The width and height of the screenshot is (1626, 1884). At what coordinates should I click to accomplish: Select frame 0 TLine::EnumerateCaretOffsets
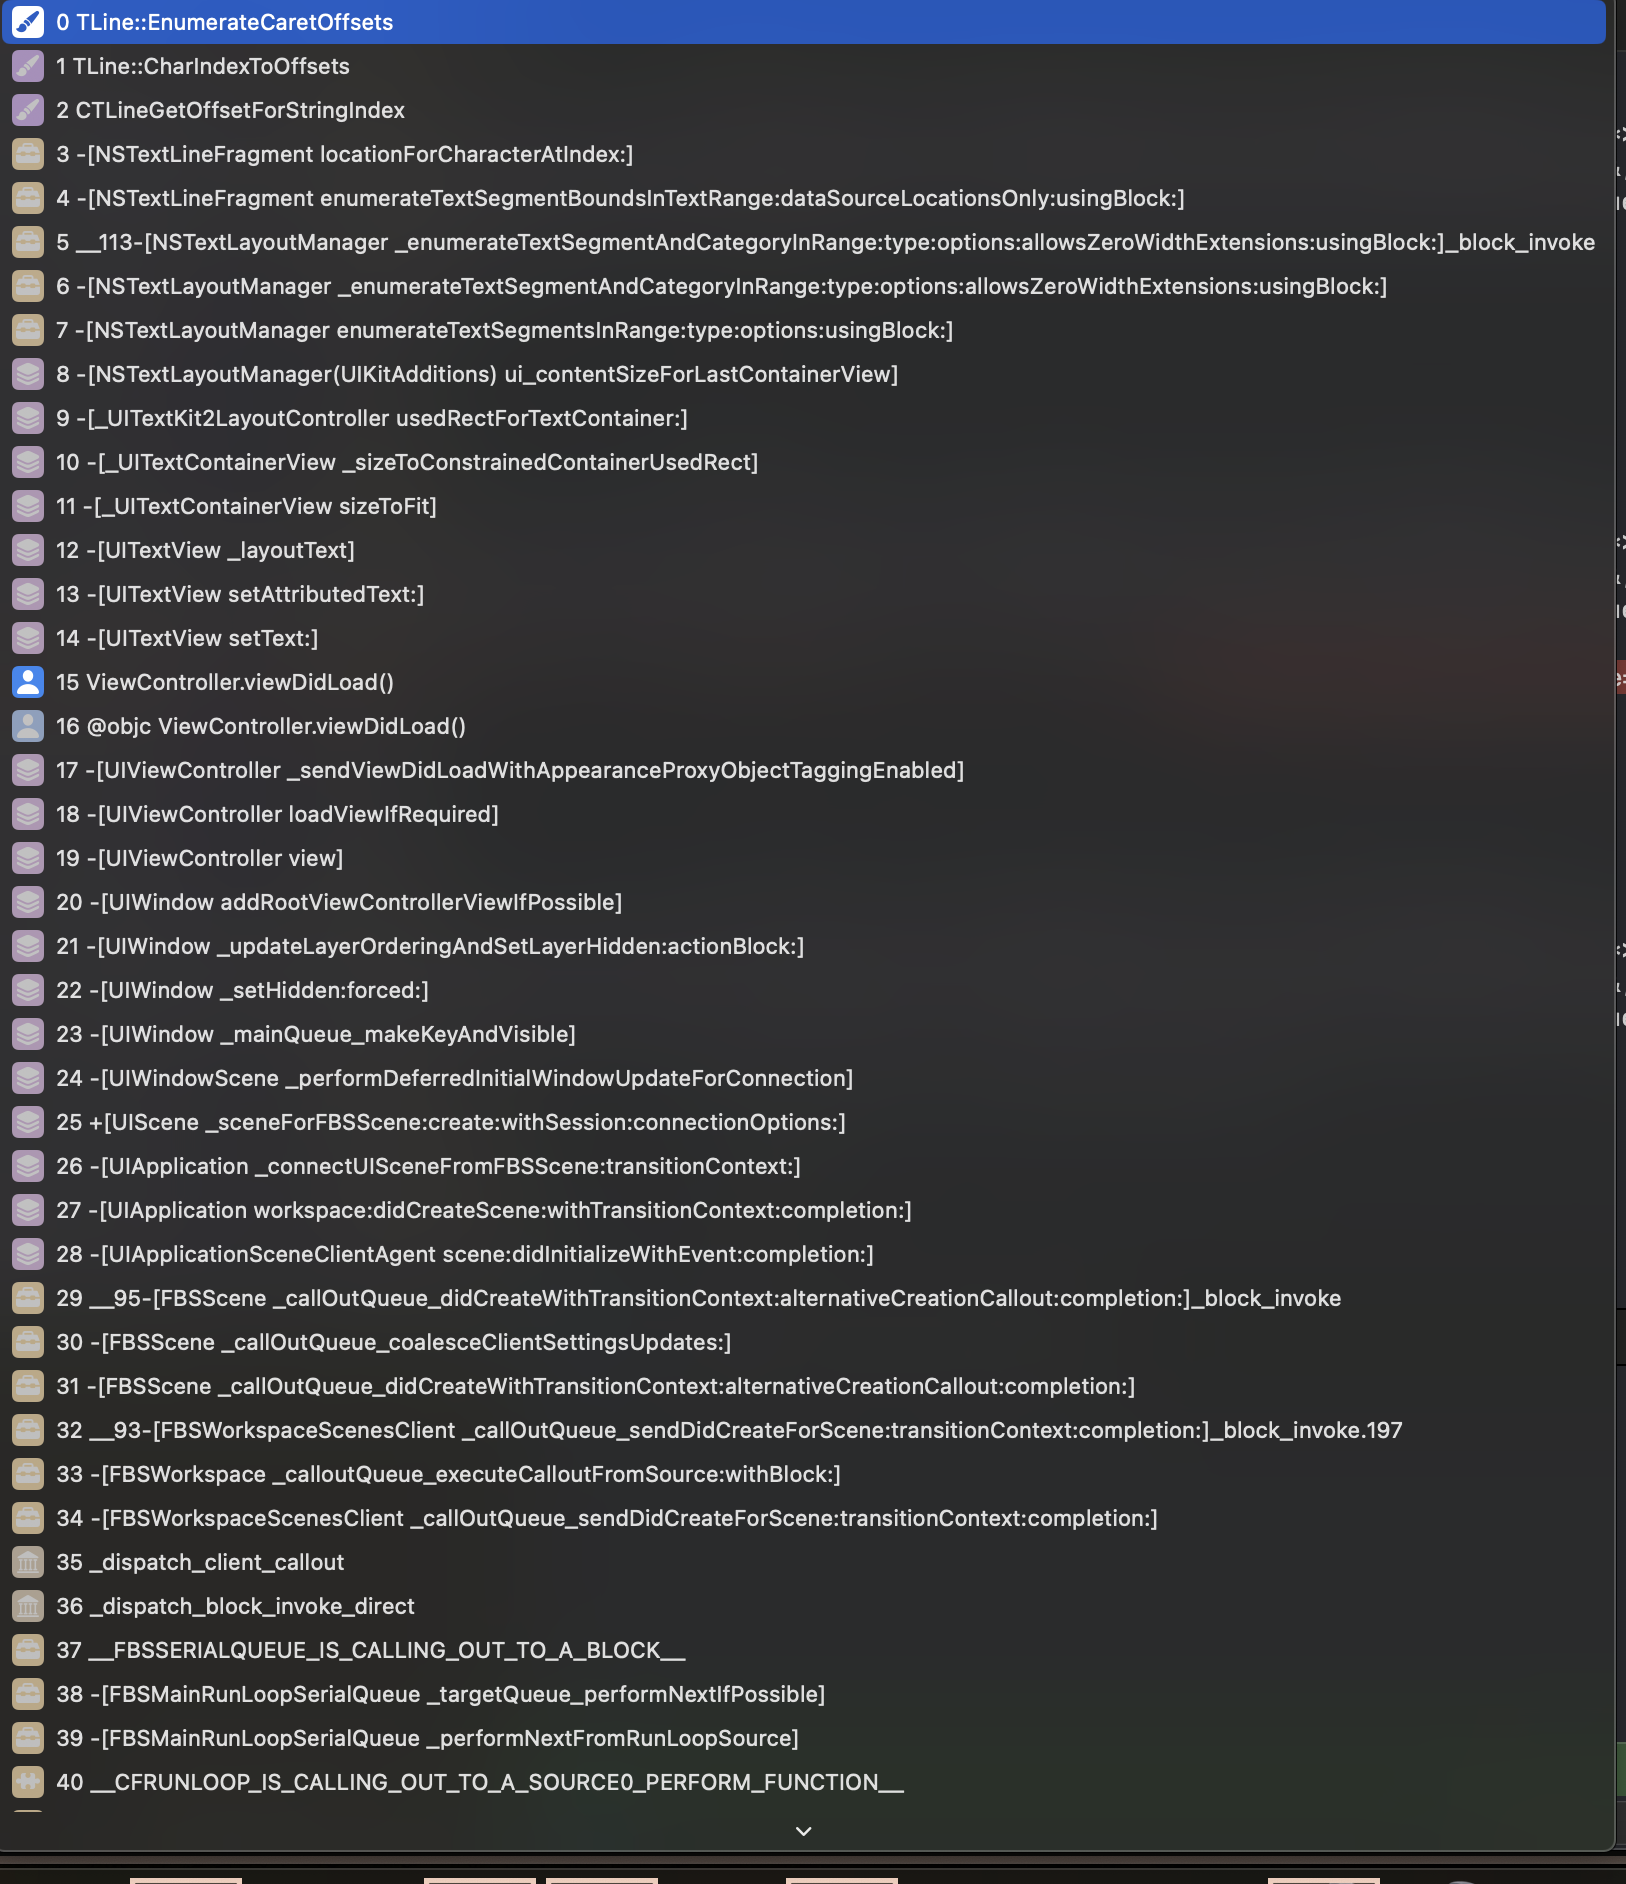(x=804, y=22)
